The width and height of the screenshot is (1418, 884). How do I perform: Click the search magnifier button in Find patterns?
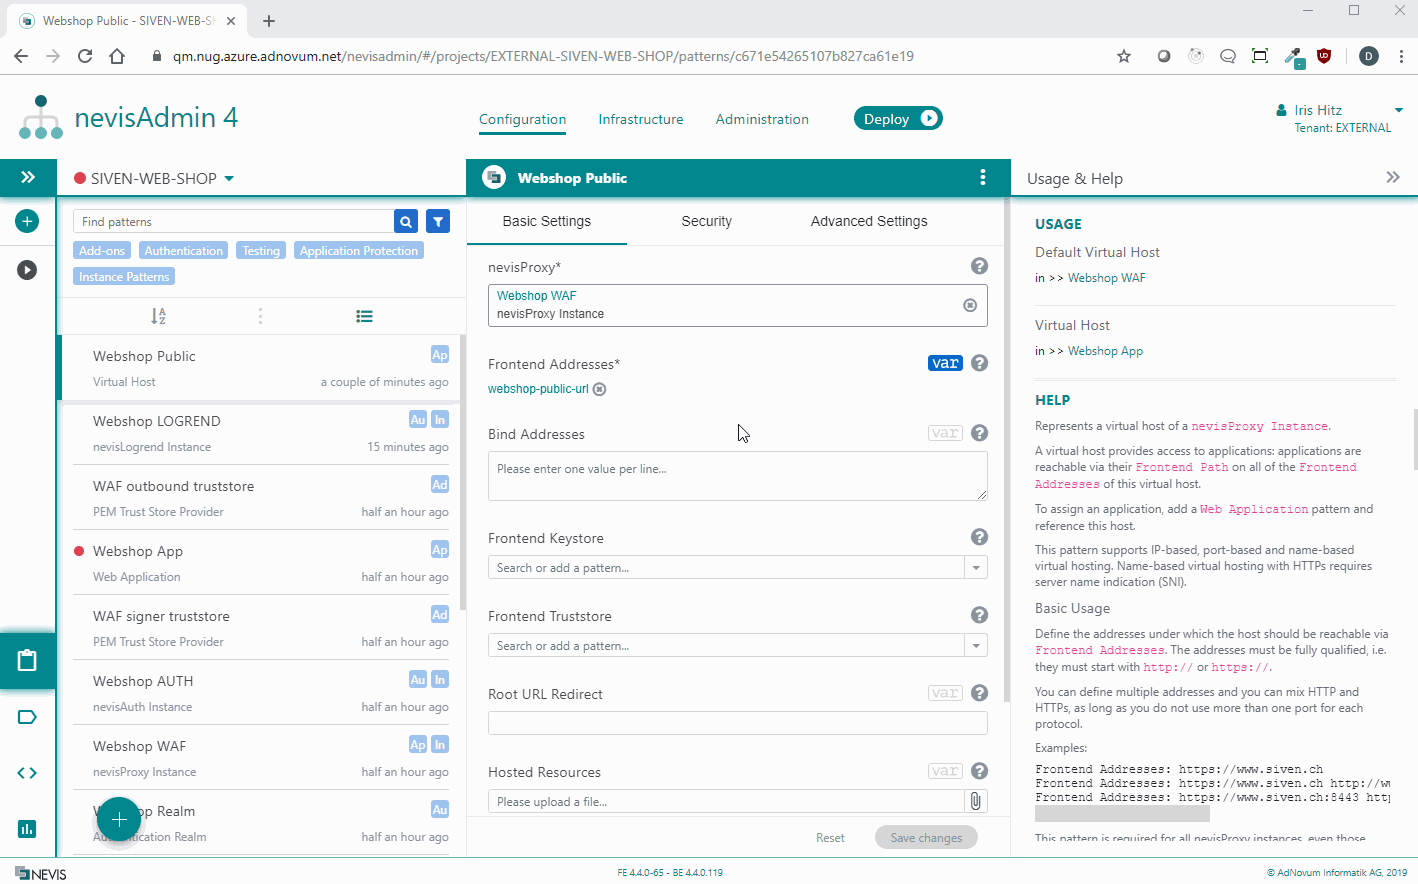(x=406, y=222)
